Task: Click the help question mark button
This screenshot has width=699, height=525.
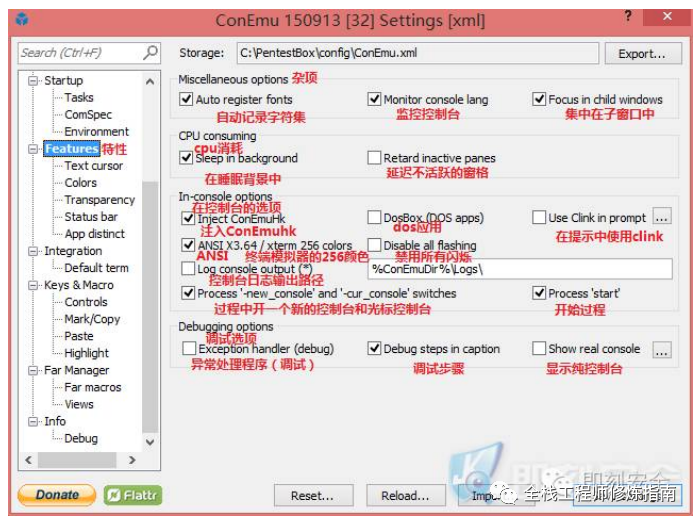Action: point(628,16)
